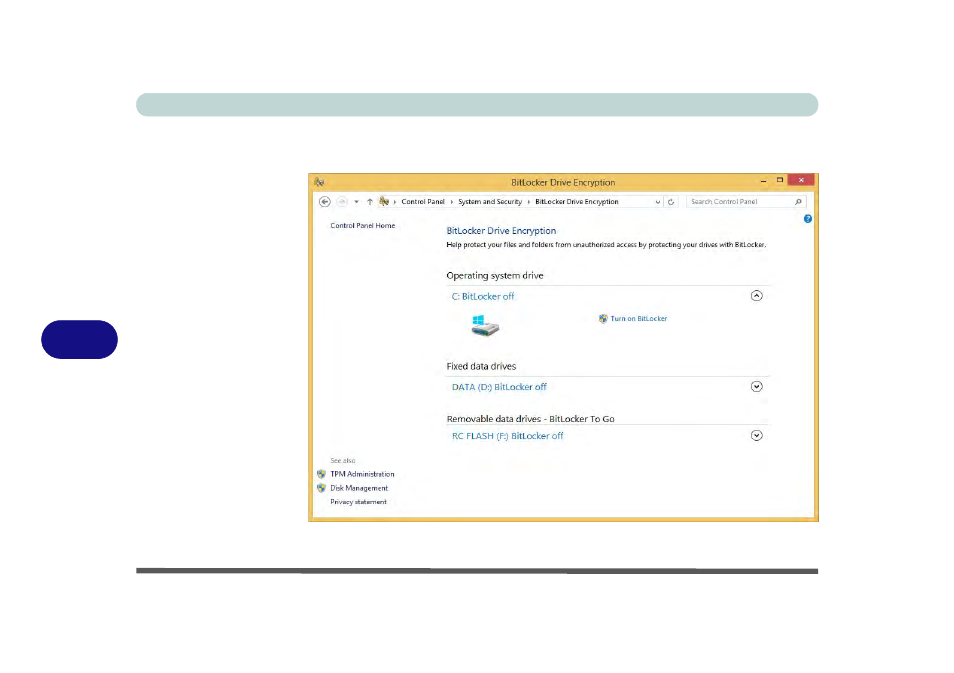The width and height of the screenshot is (954, 673).
Task: Click RC FLASH (F:) BitLocker off link
Action: (507, 436)
